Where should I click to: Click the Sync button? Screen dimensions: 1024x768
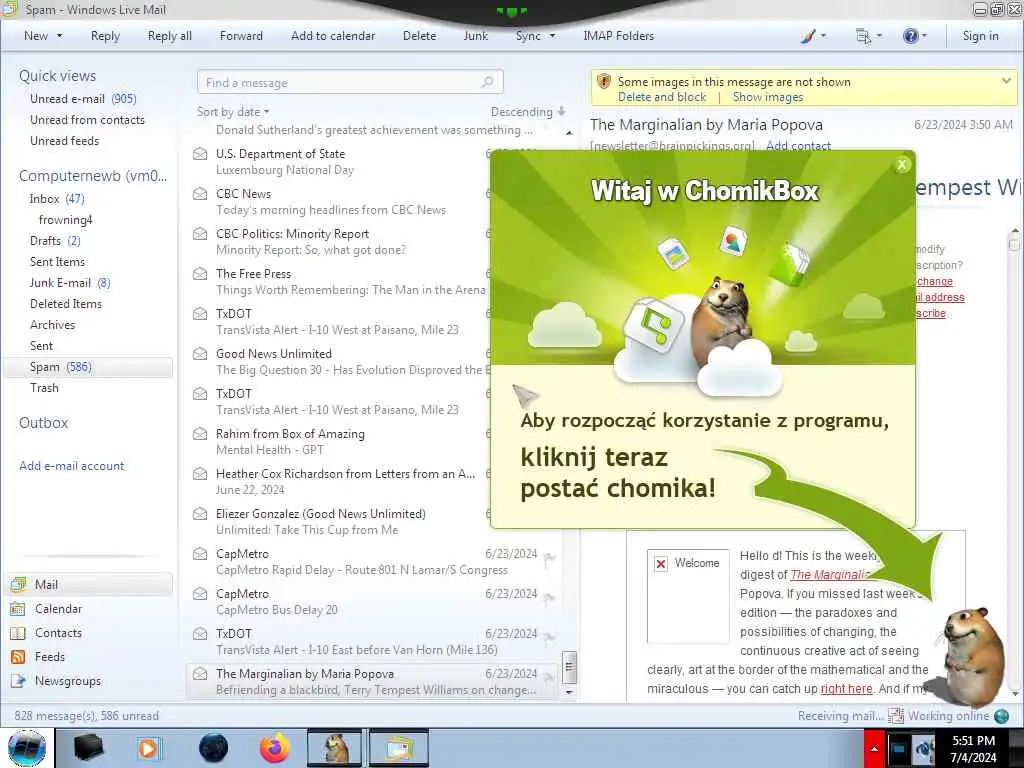[528, 36]
